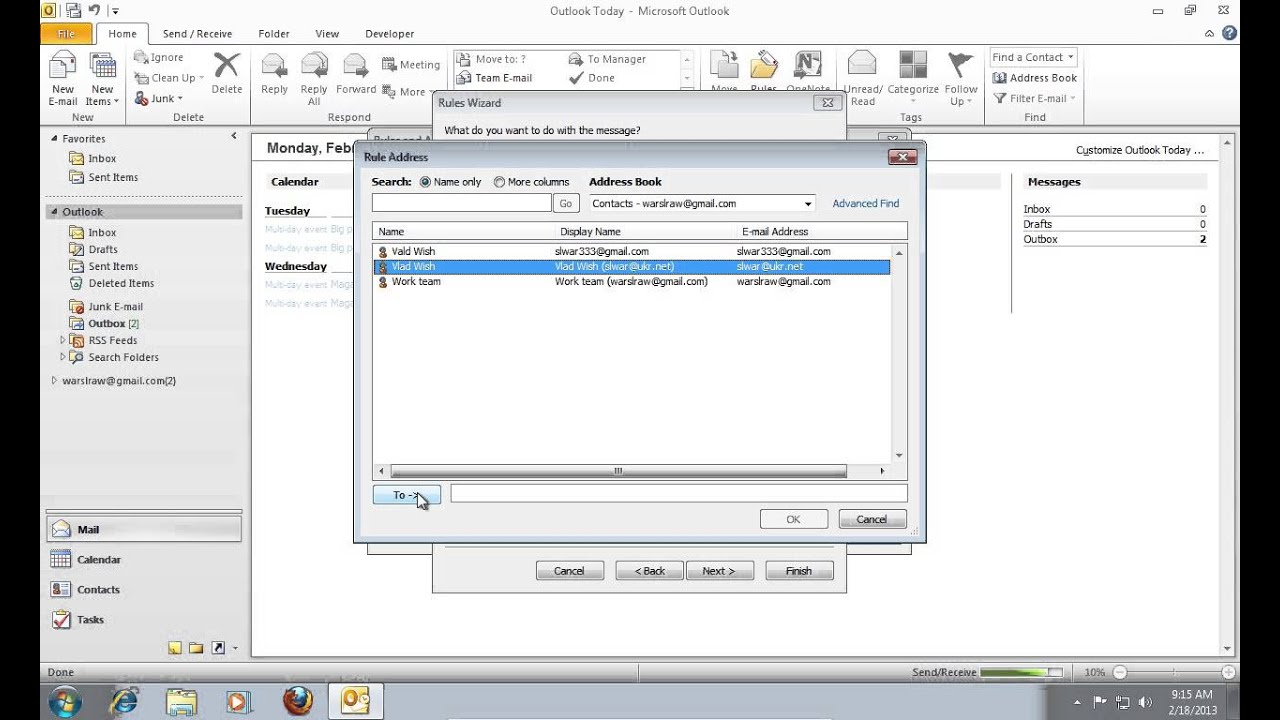Open the Clean Up menu
1280x720 pixels.
[168, 78]
